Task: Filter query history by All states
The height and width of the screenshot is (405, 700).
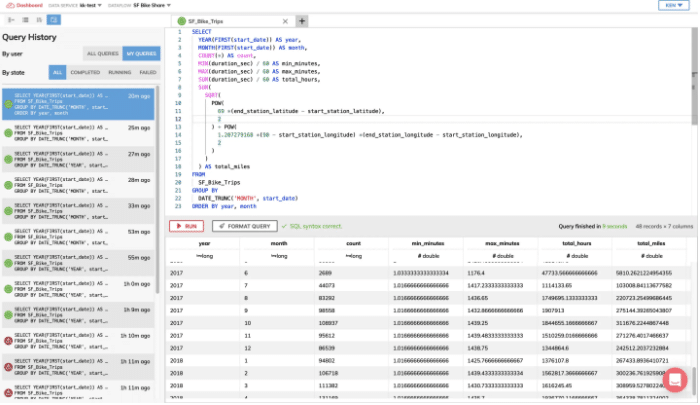Action: 57,72
